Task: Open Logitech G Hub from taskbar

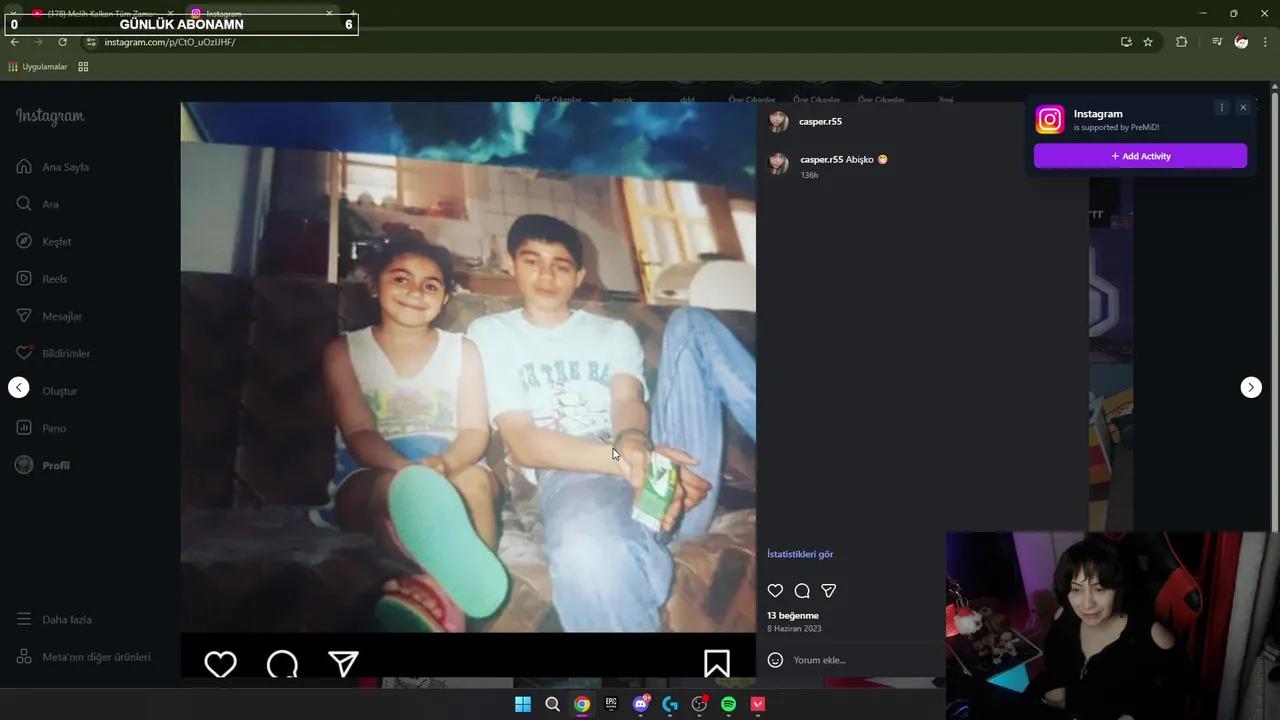Action: point(670,704)
